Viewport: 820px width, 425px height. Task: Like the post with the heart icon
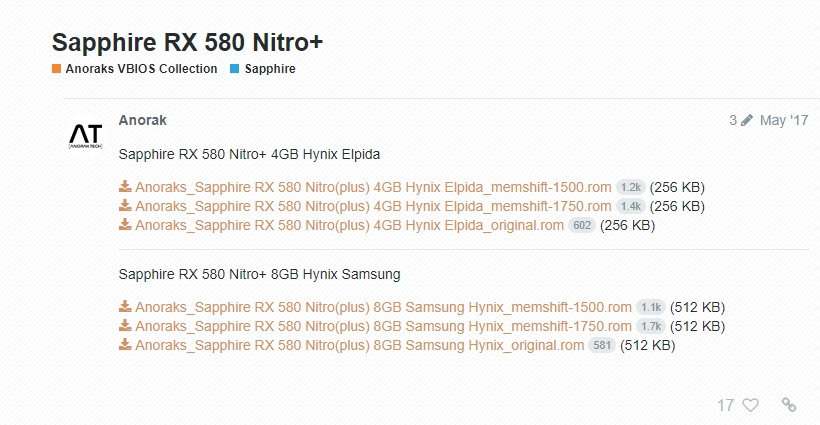[750, 405]
